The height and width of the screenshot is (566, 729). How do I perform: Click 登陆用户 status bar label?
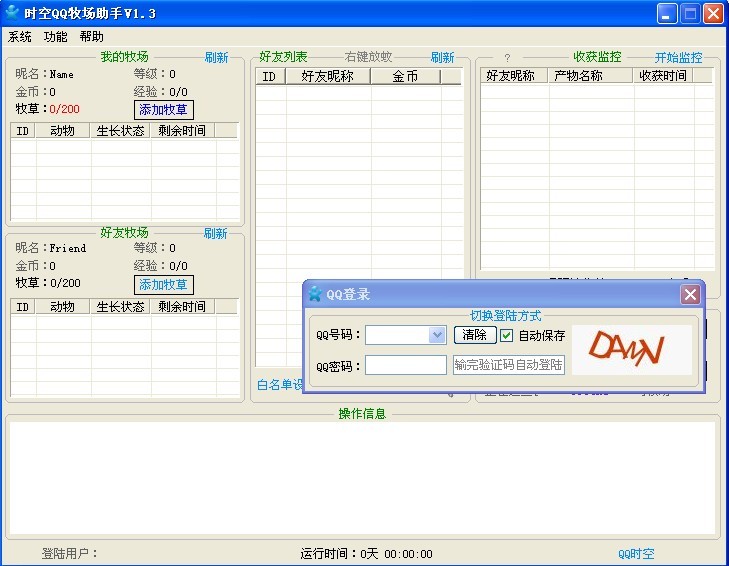pos(69,553)
